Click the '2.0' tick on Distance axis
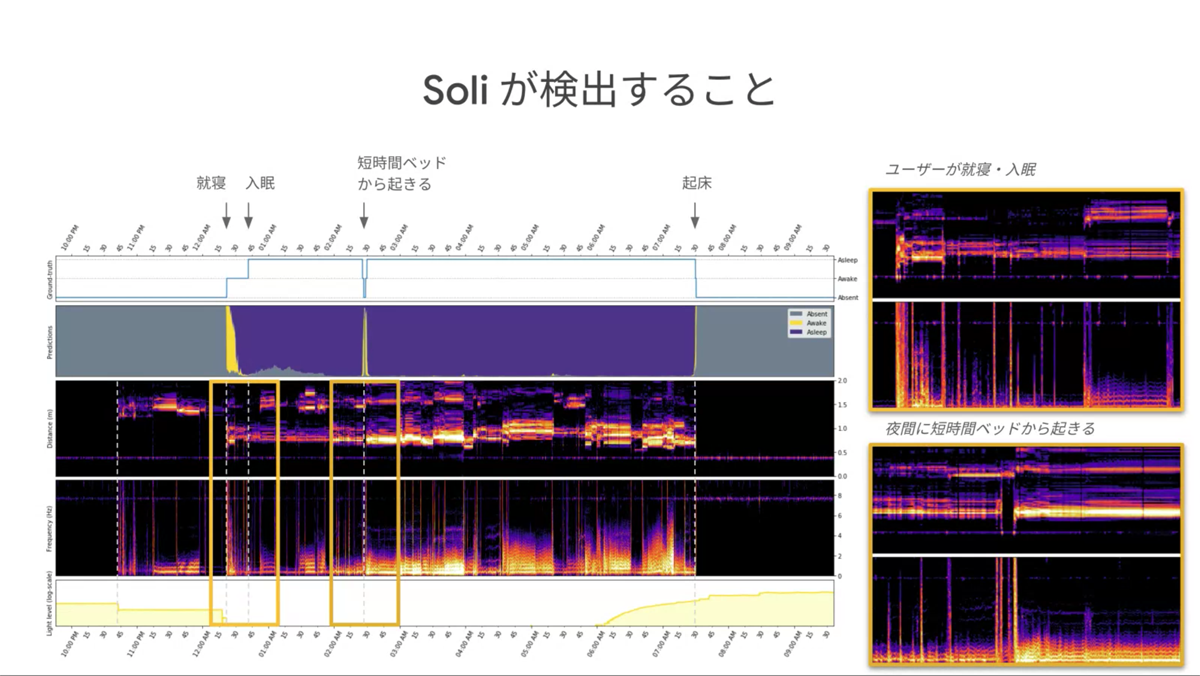Viewport: 1200px width, 676px height. (x=842, y=381)
